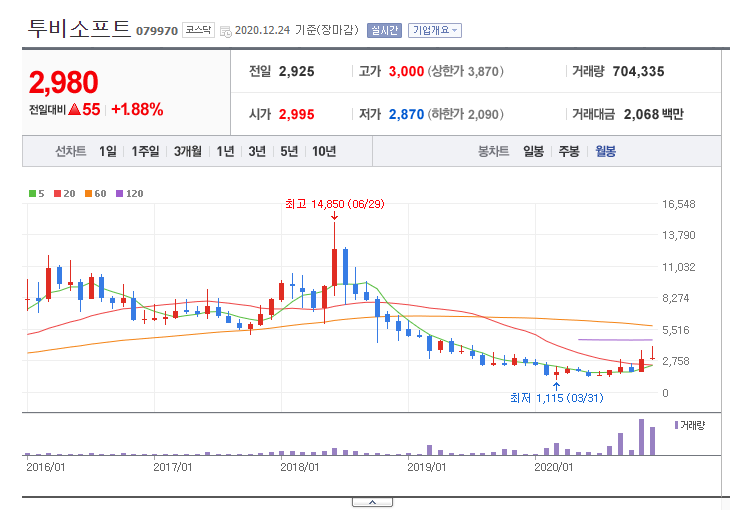The width and height of the screenshot is (730, 510).
Task: Click the 하한가 2,090 lower limit text
Action: pyautogui.click(x=466, y=114)
